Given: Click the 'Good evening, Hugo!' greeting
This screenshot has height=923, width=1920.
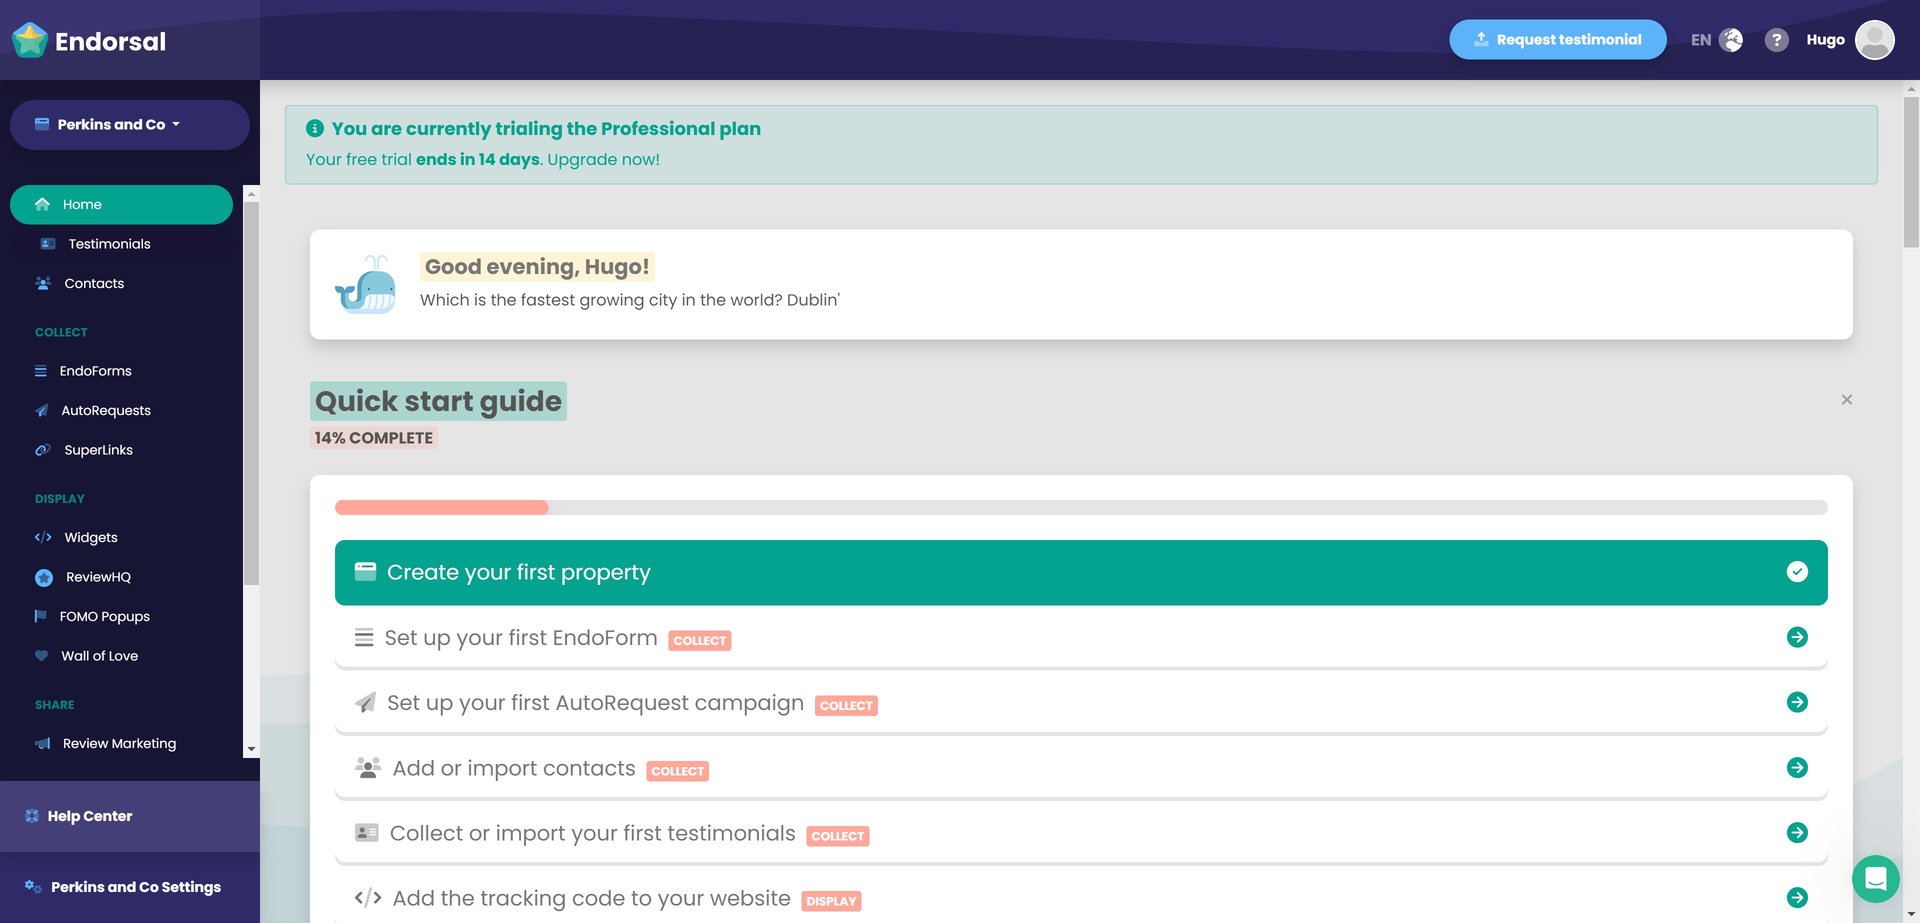Looking at the screenshot, I should 537,267.
